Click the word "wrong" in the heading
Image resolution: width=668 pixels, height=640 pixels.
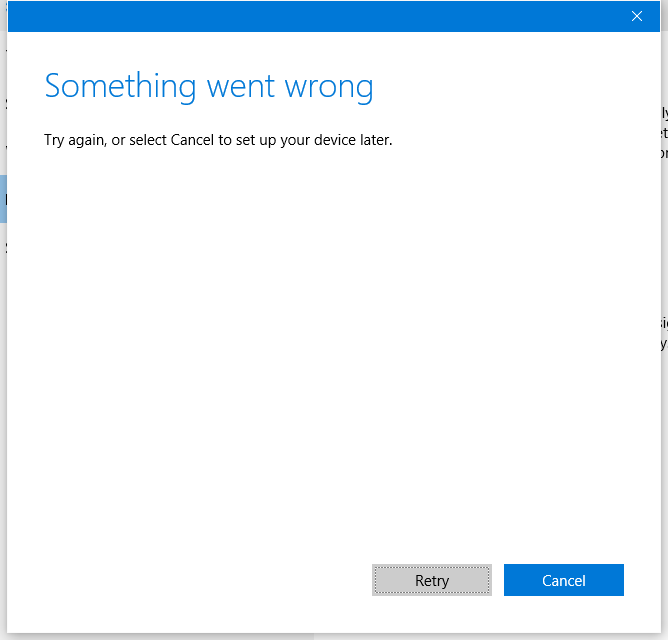(328, 87)
